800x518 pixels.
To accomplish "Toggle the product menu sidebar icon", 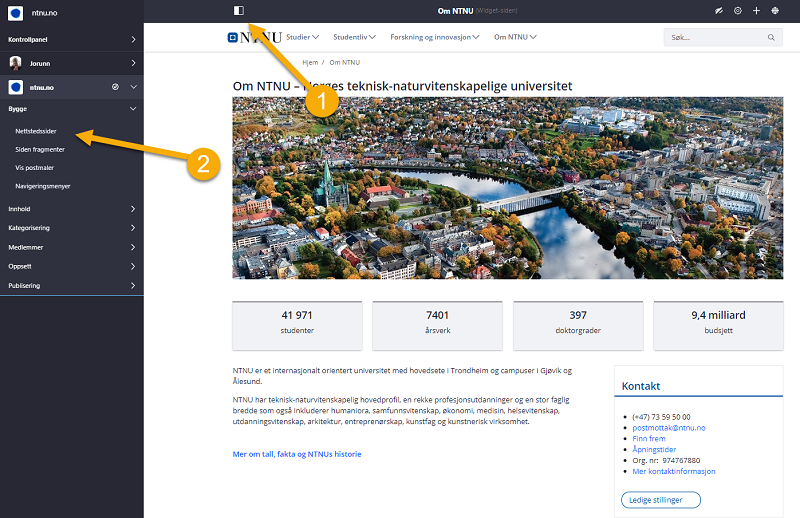I will click(x=239, y=11).
